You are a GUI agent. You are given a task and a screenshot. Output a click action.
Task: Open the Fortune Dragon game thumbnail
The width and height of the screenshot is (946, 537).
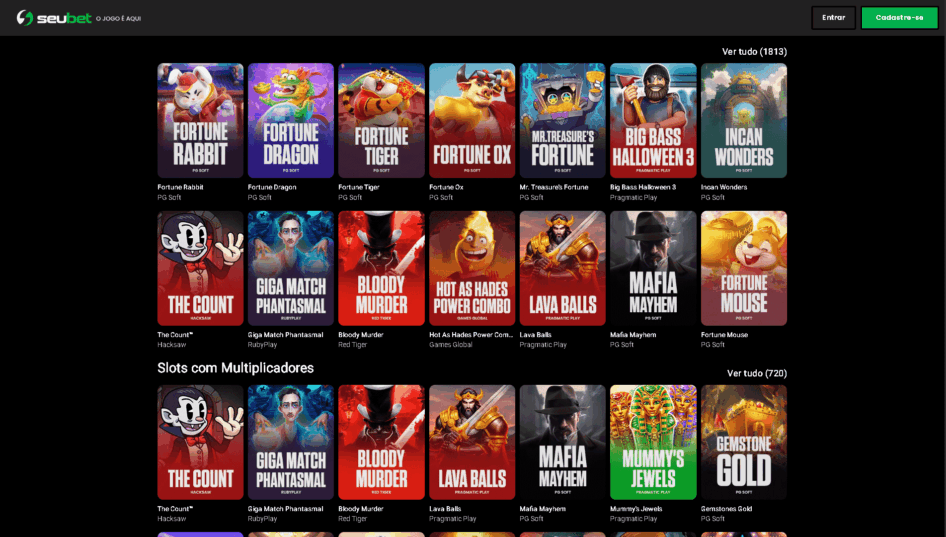(x=291, y=121)
